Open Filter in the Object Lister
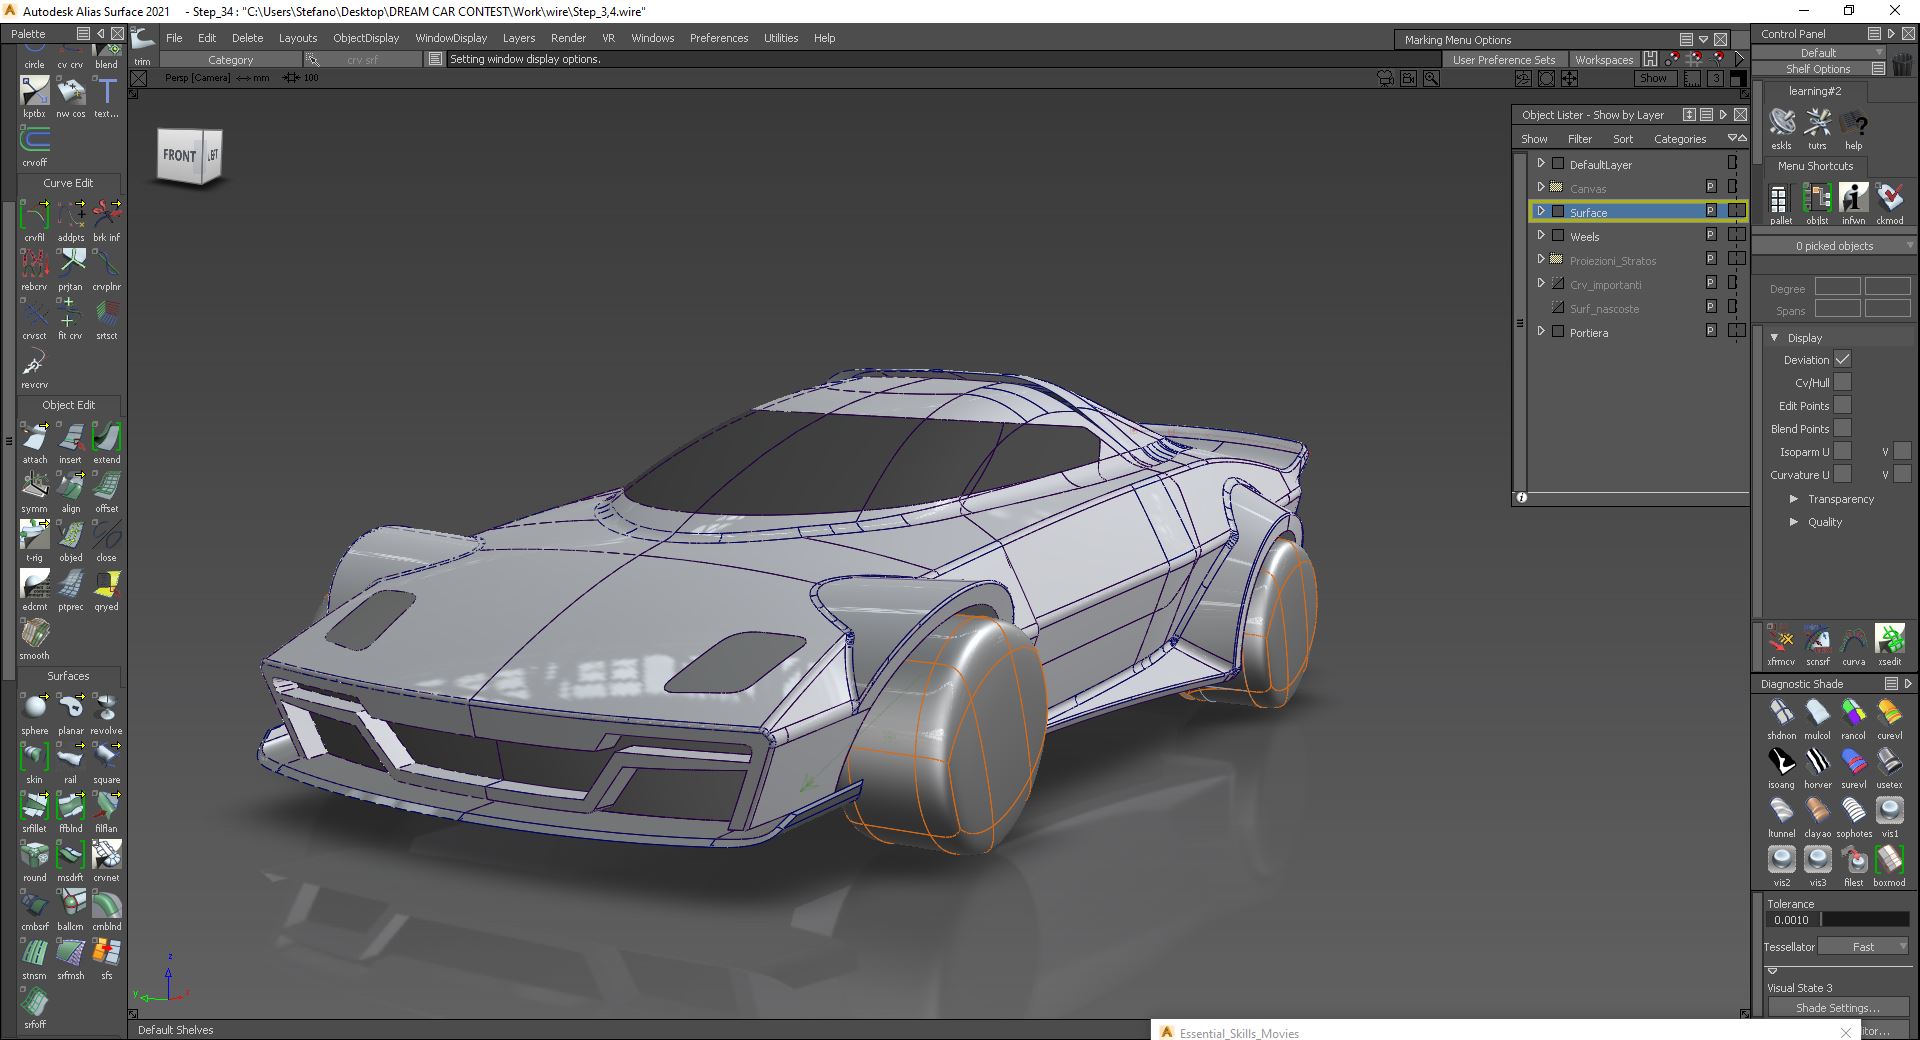 (x=1580, y=138)
